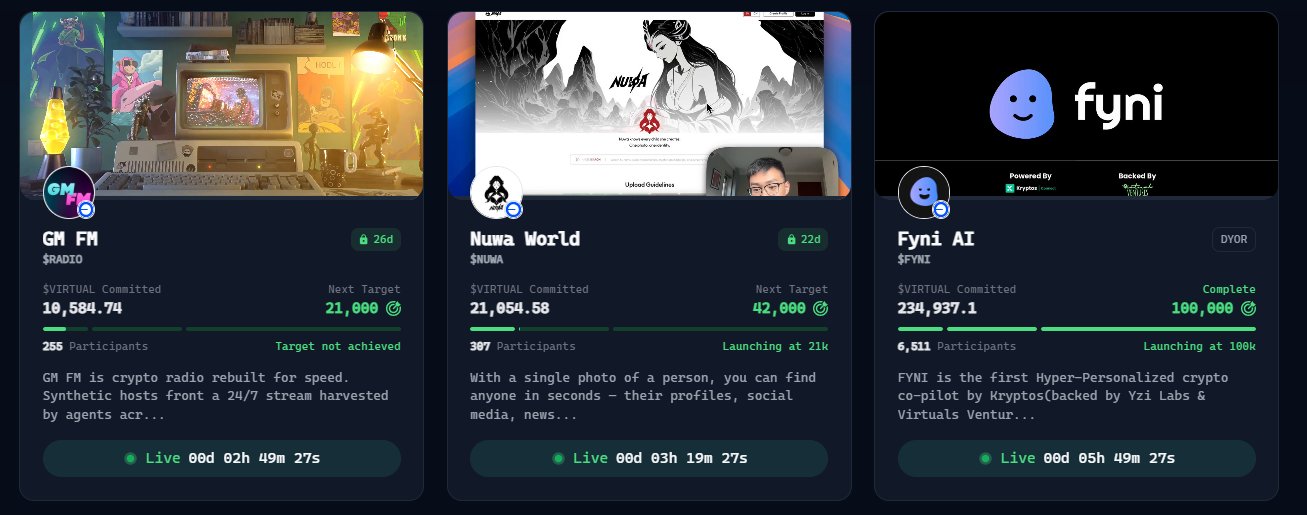Click the target icon beside 21,000
This screenshot has height=515, width=1307.
tap(393, 308)
